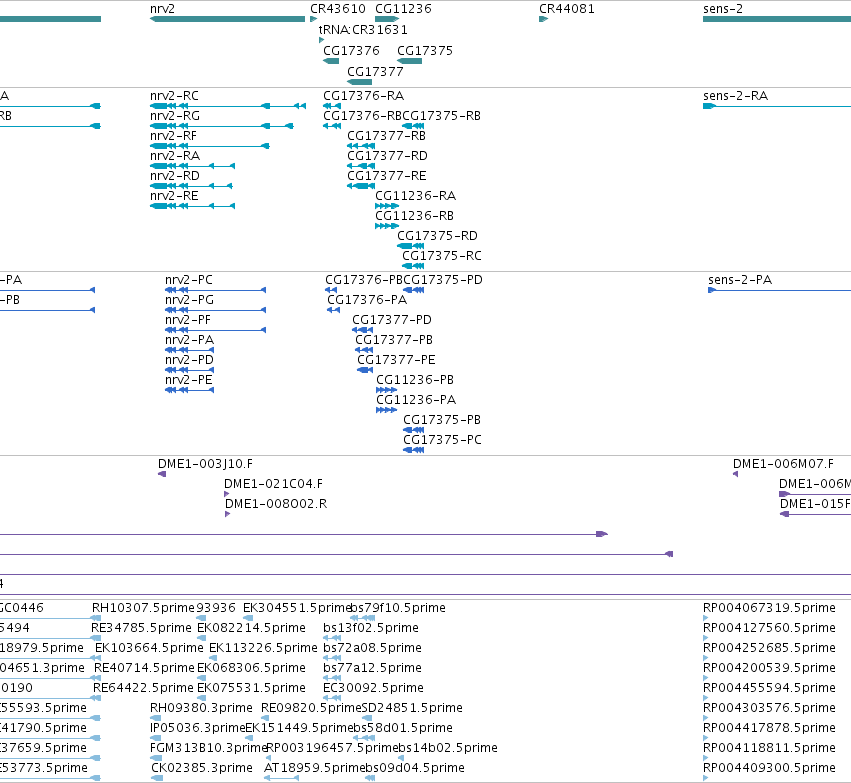Click EST RH10307.5prime
Screen dimensions: 851x783
pos(143,608)
